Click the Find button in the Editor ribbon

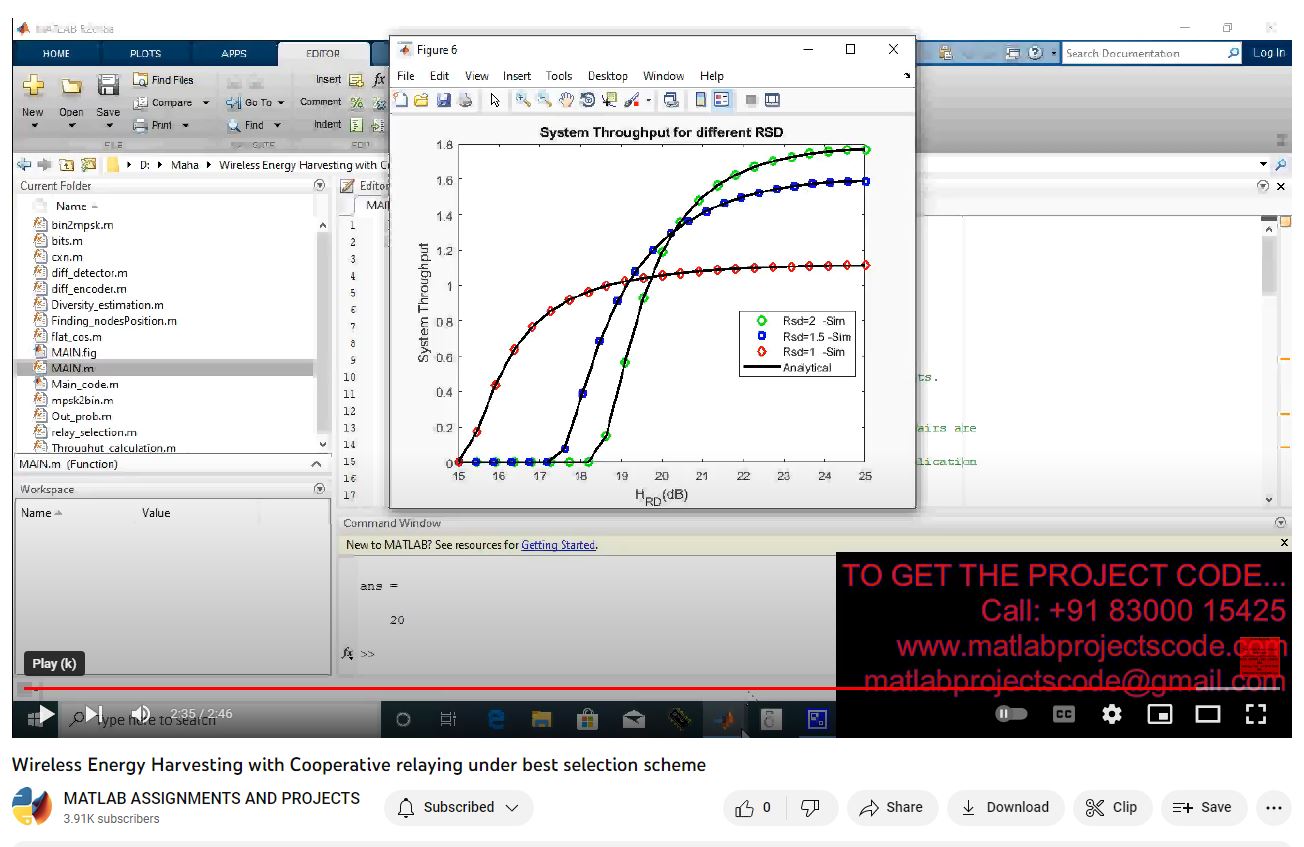pyautogui.click(x=246, y=126)
